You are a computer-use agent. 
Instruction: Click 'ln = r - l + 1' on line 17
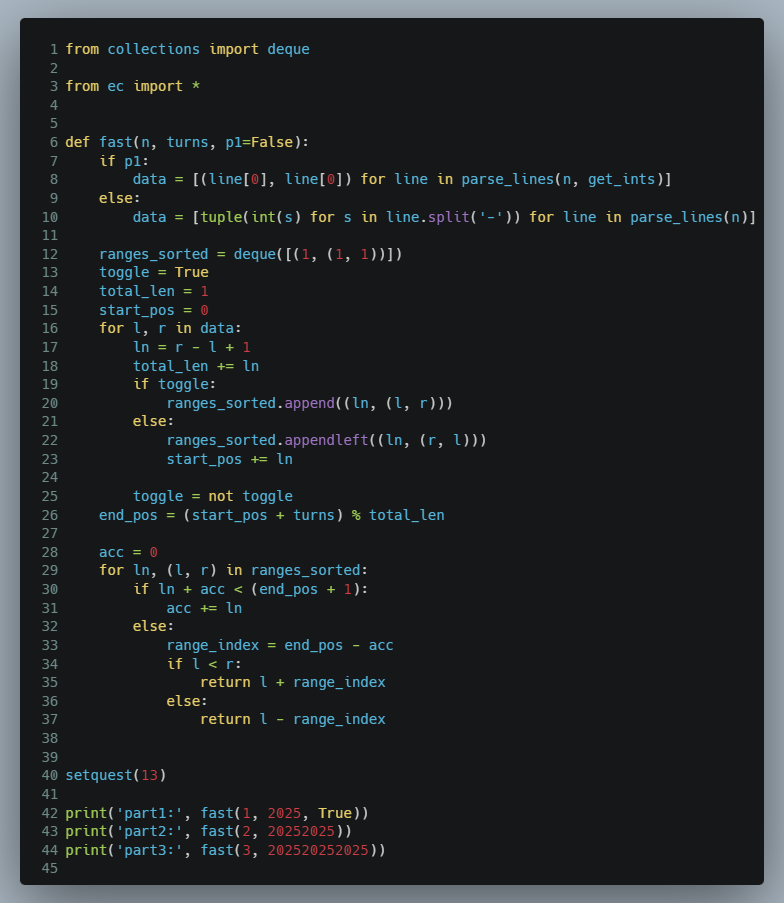point(191,347)
